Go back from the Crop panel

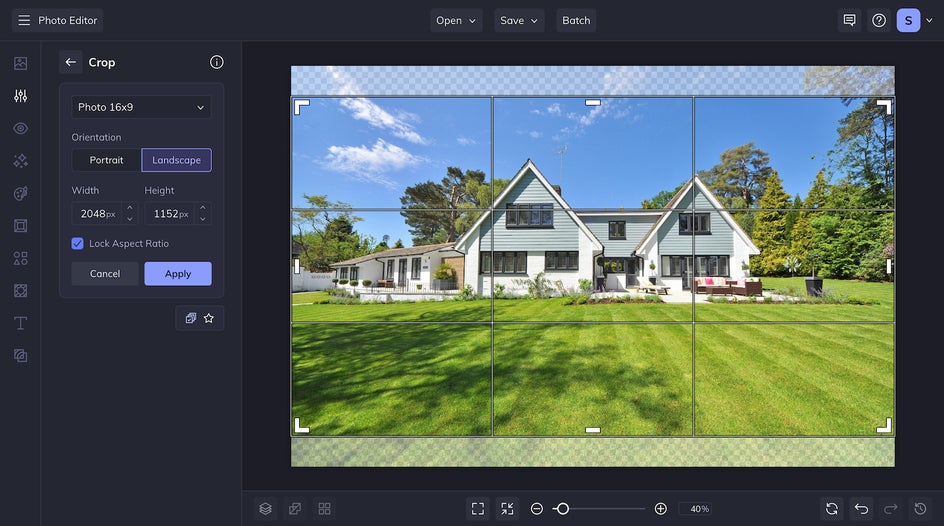(x=70, y=62)
